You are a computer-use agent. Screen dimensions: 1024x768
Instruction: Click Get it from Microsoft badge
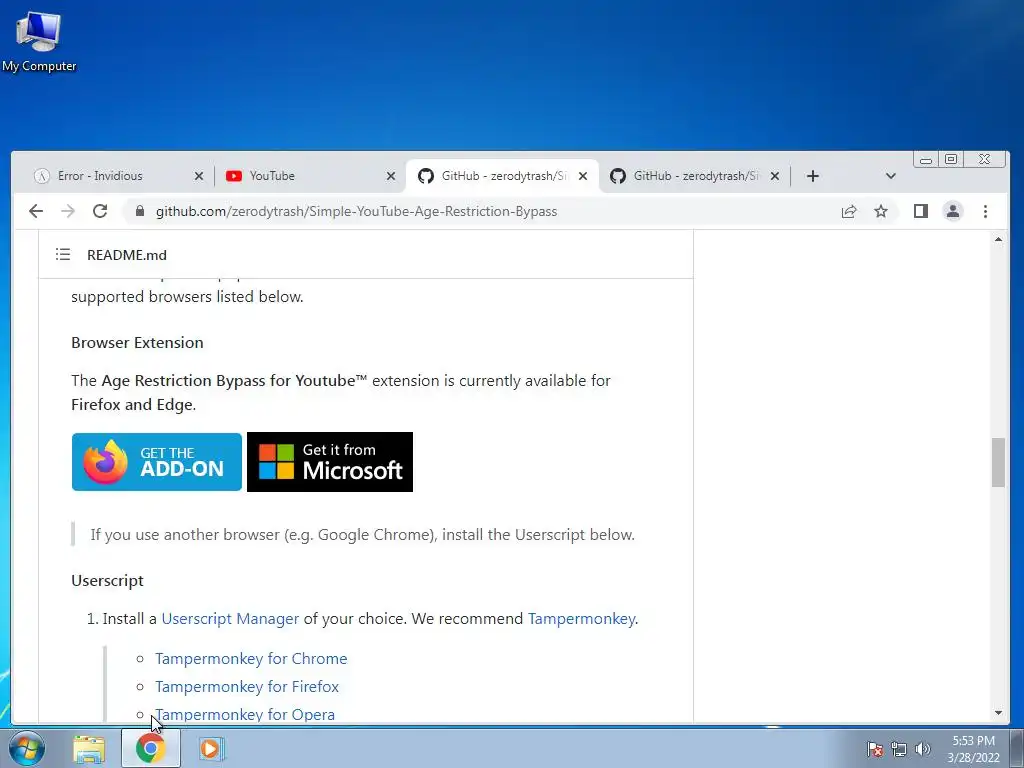[x=330, y=462]
